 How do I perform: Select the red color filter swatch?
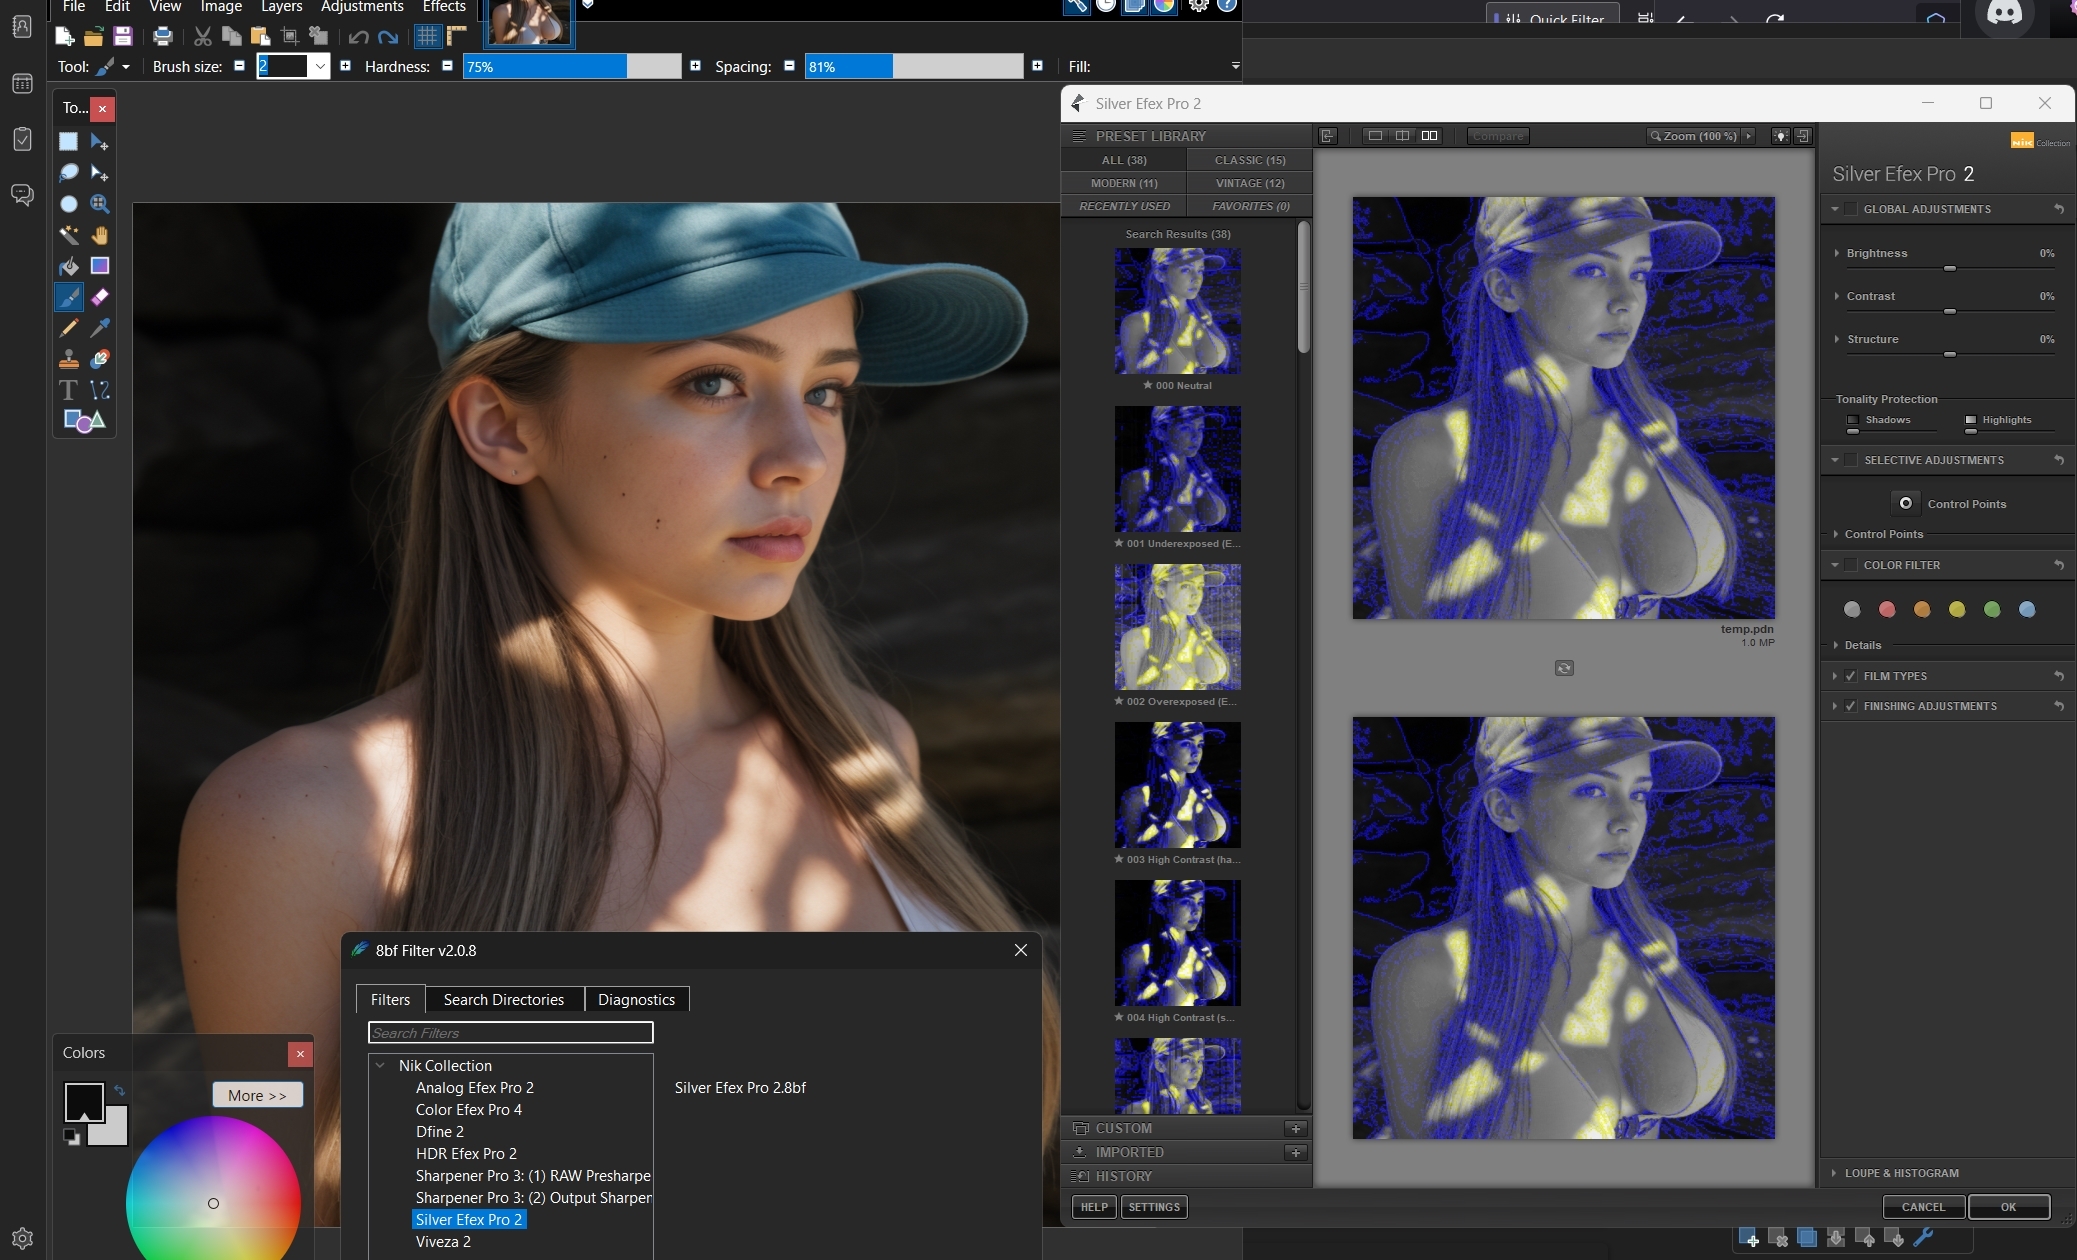(x=1887, y=609)
